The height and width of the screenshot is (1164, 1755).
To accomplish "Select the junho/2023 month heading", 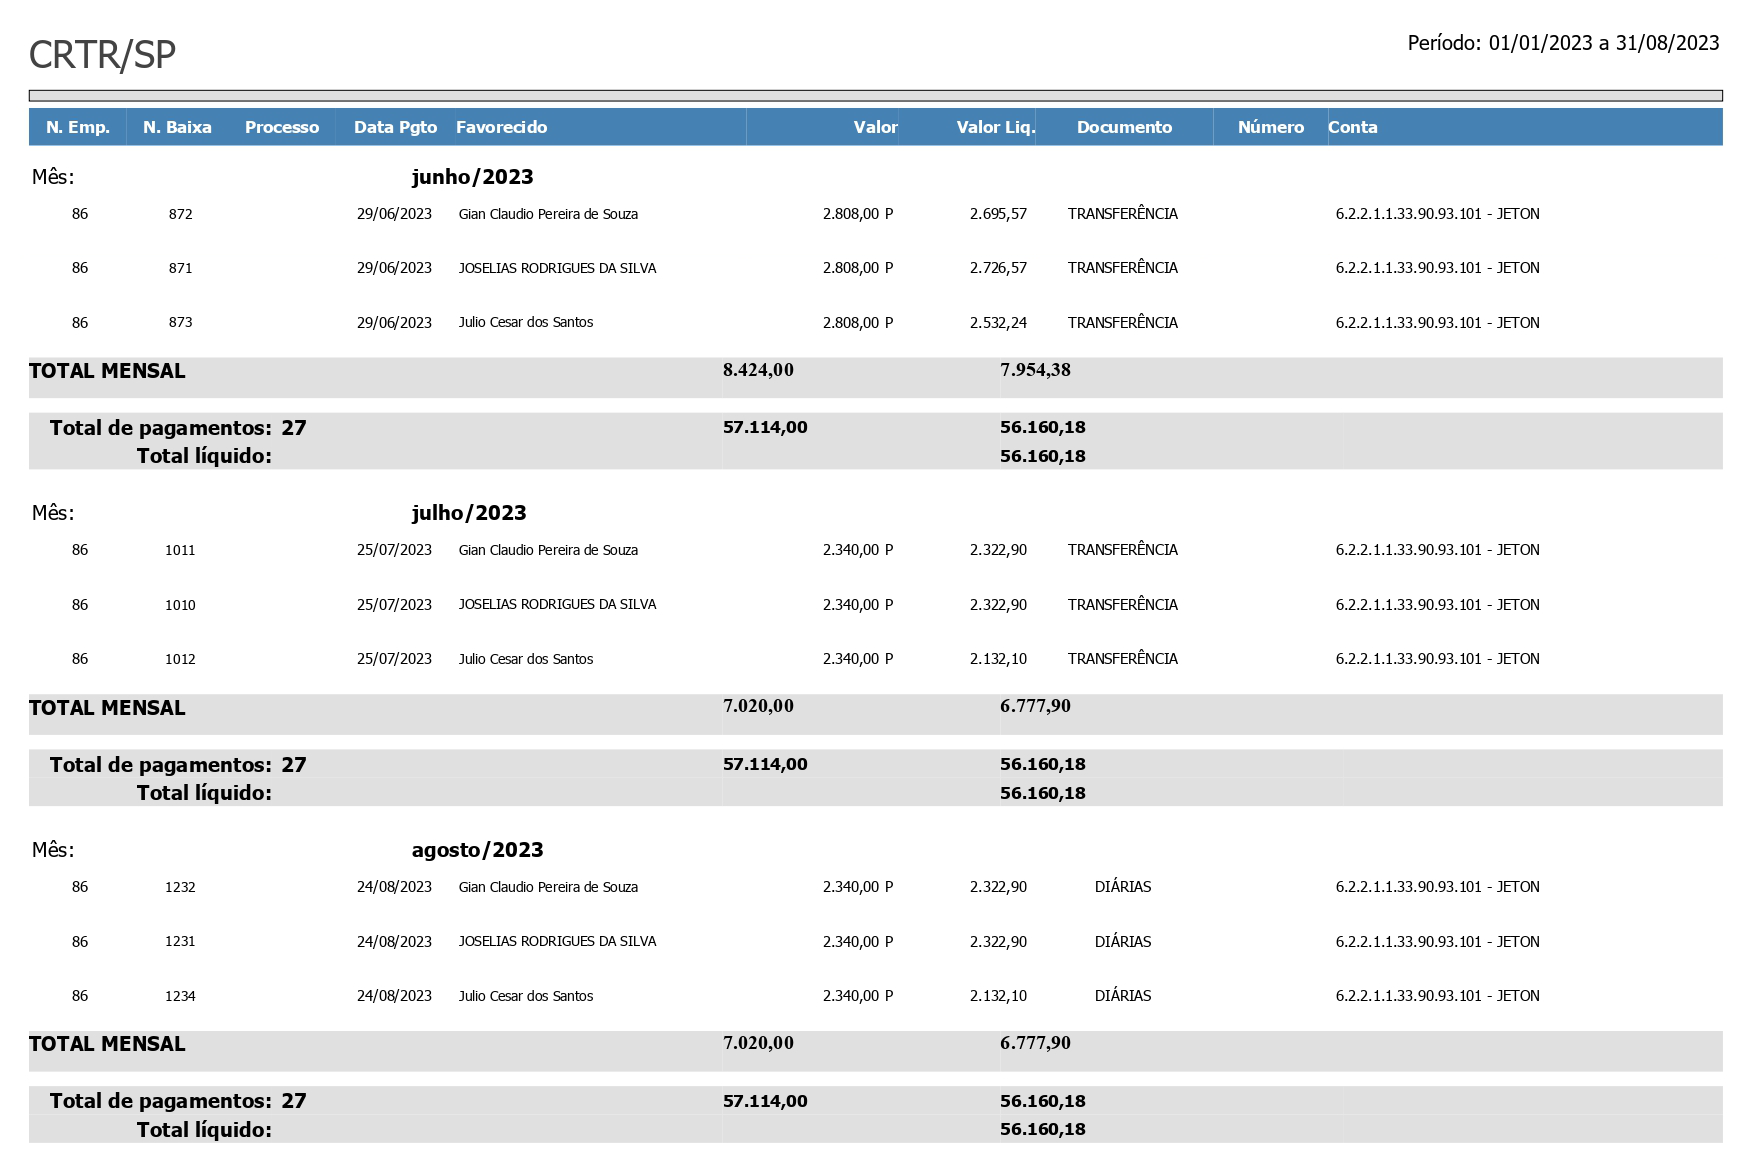I will [x=472, y=177].
